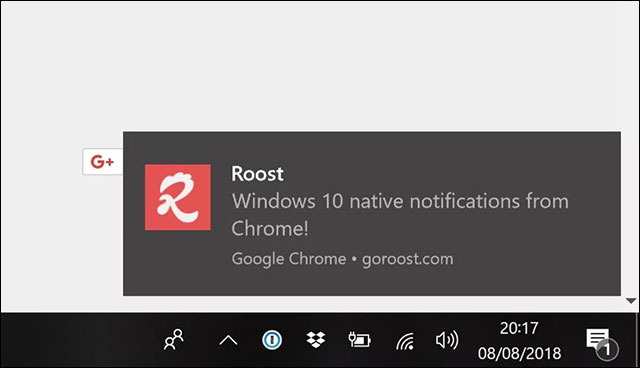This screenshot has height=368, width=640.
Task: Click the date 08/08/2018 in the taskbar
Action: click(519, 353)
